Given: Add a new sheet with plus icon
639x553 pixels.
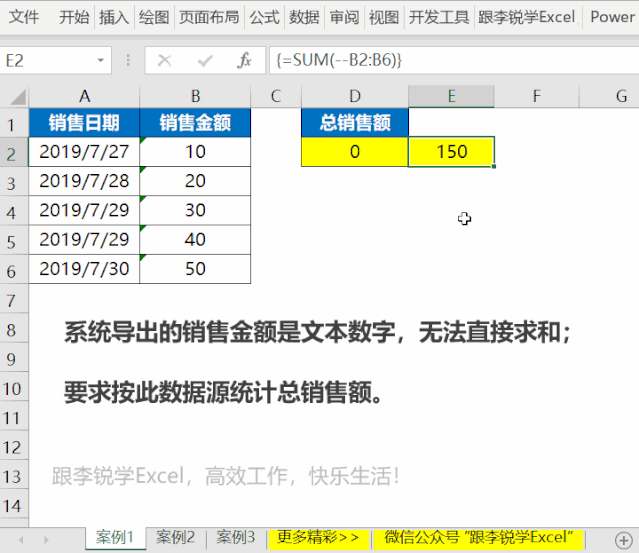Looking at the screenshot, I should pyautogui.click(x=624, y=540).
